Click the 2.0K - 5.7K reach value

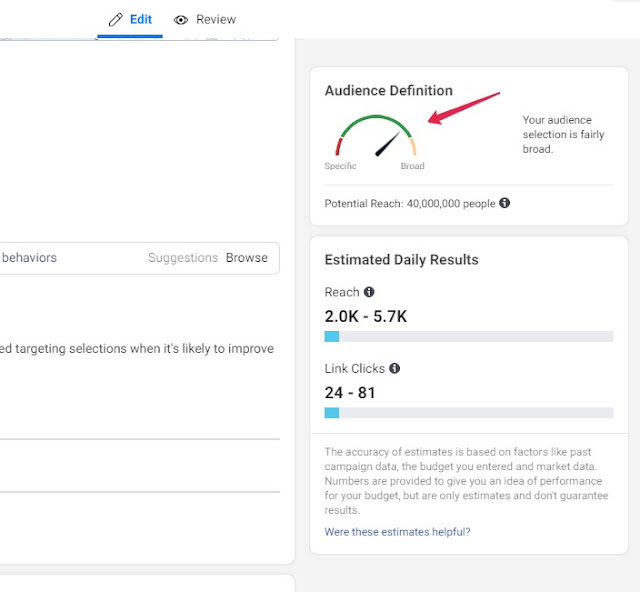pos(365,317)
